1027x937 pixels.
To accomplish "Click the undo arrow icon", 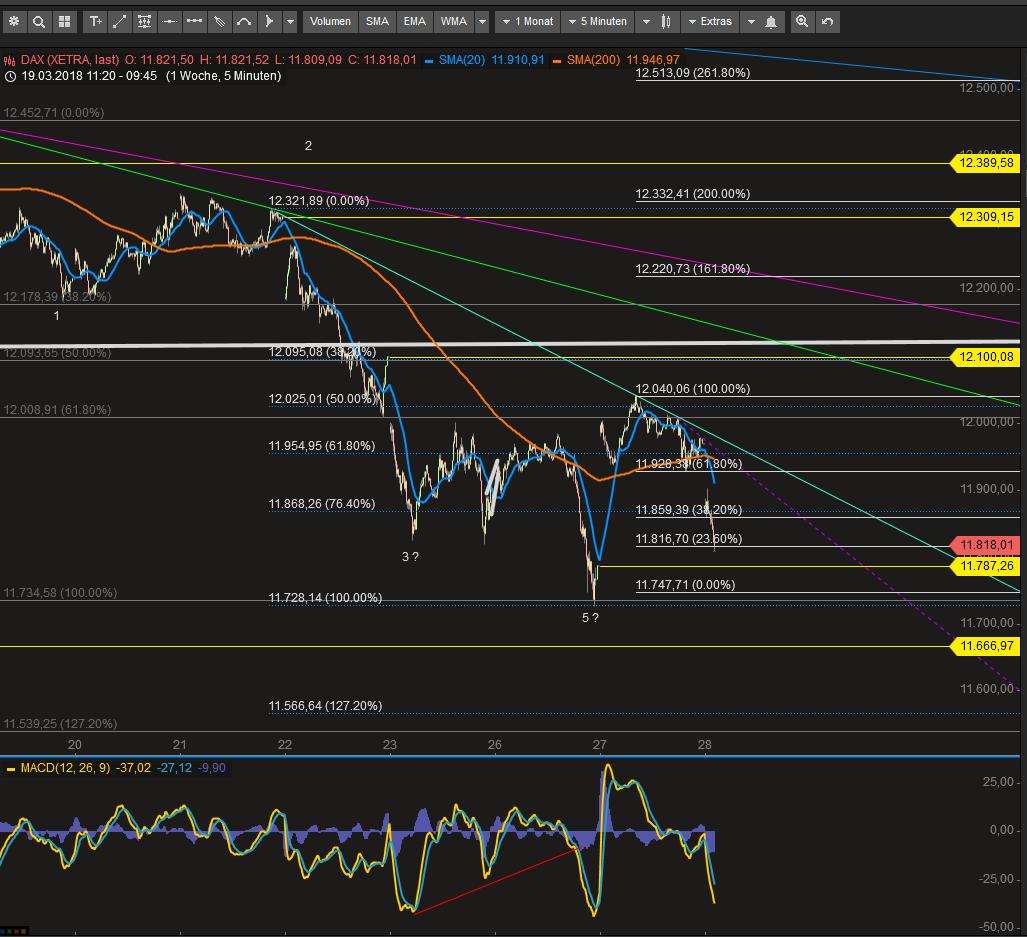I will (x=826, y=21).
